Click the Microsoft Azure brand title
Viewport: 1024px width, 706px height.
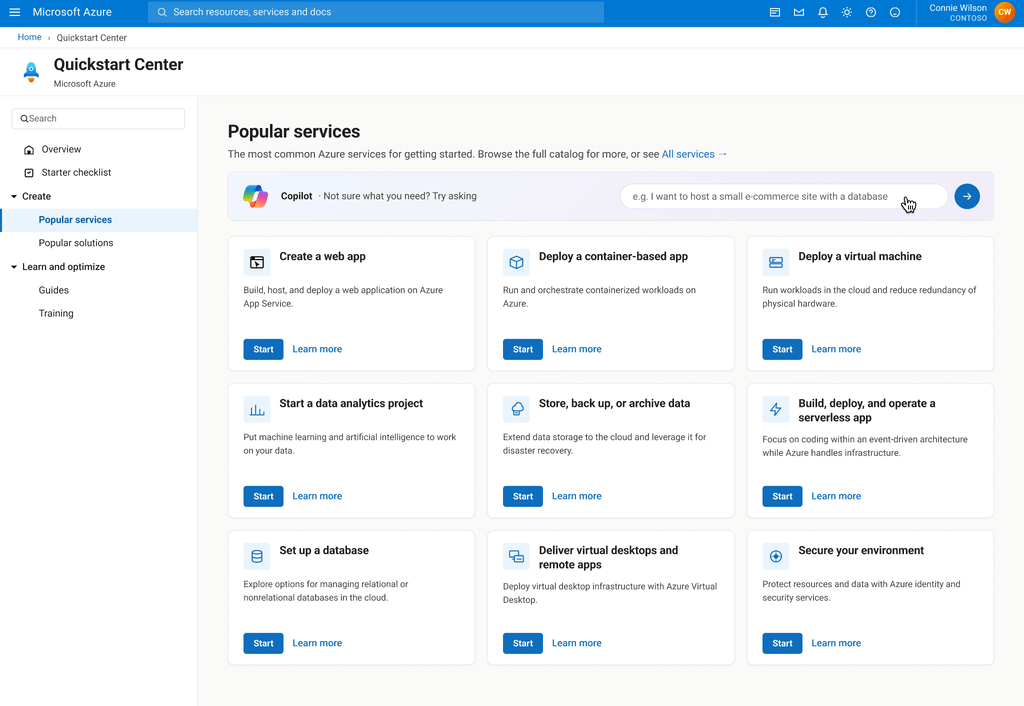tap(72, 12)
